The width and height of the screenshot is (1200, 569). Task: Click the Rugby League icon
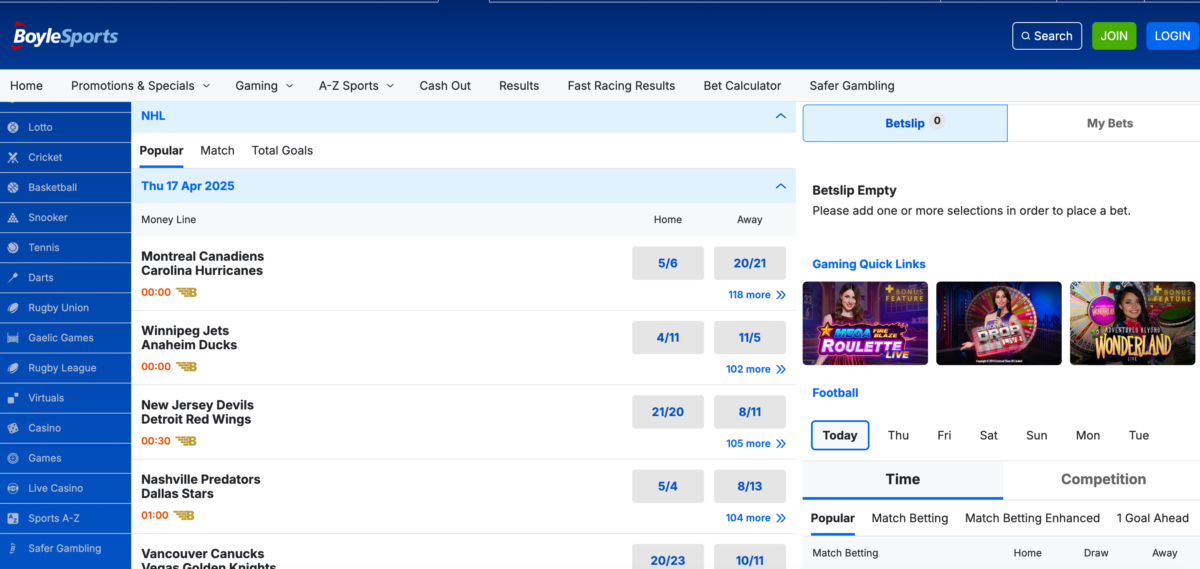click(x=13, y=368)
